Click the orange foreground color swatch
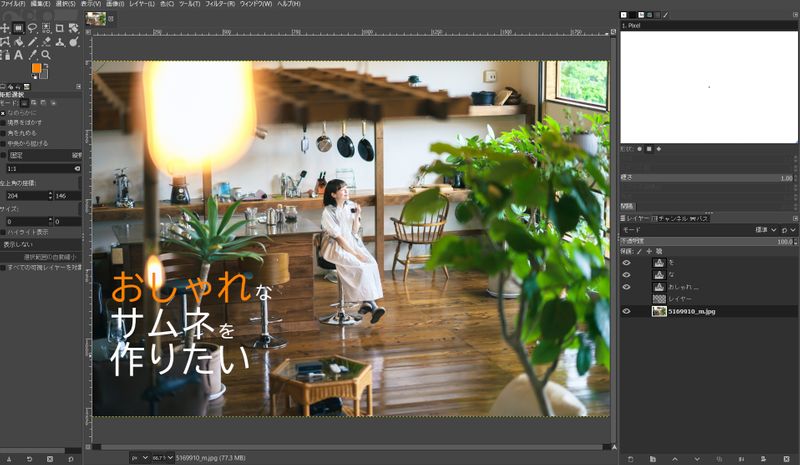Viewport: 800px width, 465px height. coord(36,69)
